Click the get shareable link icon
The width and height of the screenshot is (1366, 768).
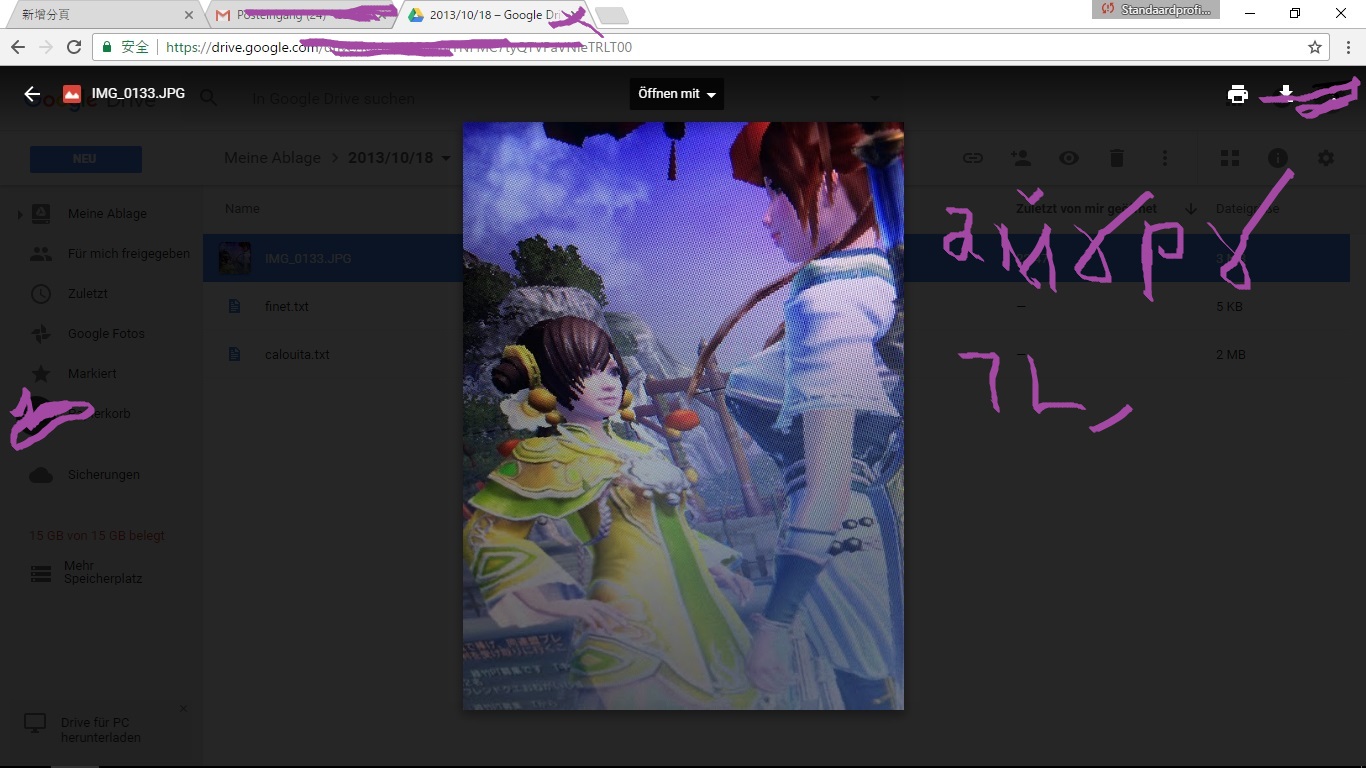click(x=972, y=158)
